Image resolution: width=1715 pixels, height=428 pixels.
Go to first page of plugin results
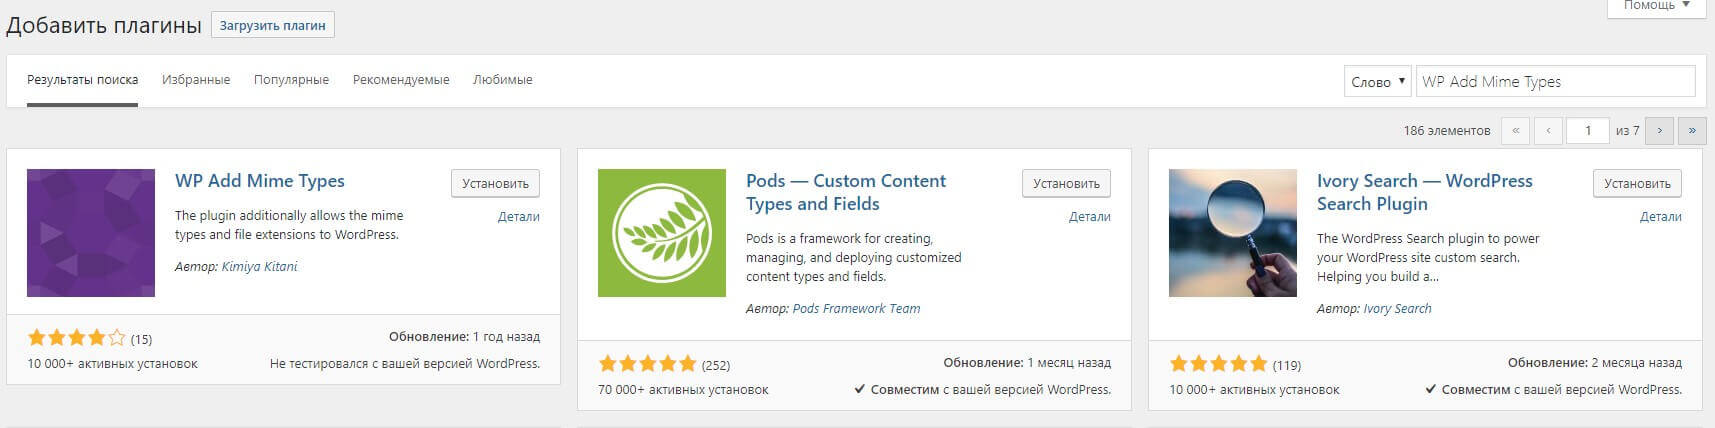1517,131
